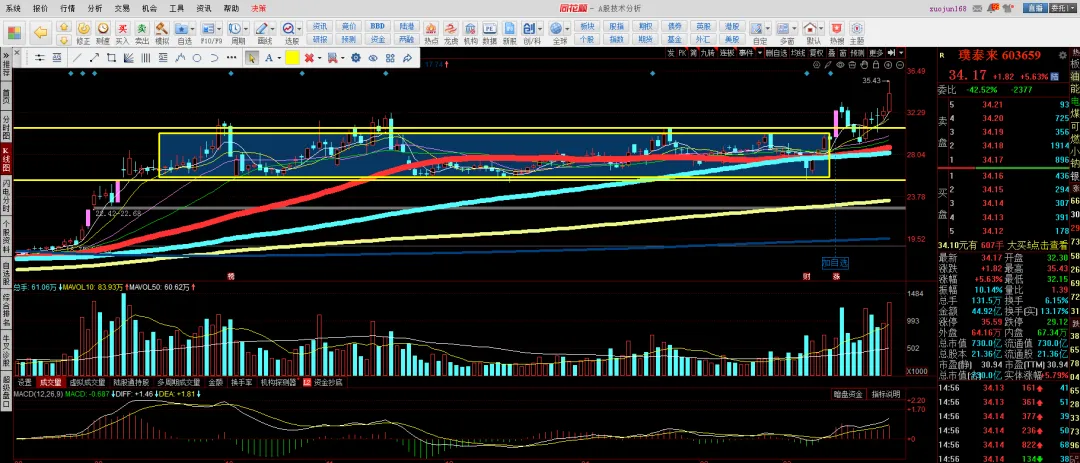The height and width of the screenshot is (463, 1080).
Task: Toggle 复权 price adjustment option
Action: [816, 52]
